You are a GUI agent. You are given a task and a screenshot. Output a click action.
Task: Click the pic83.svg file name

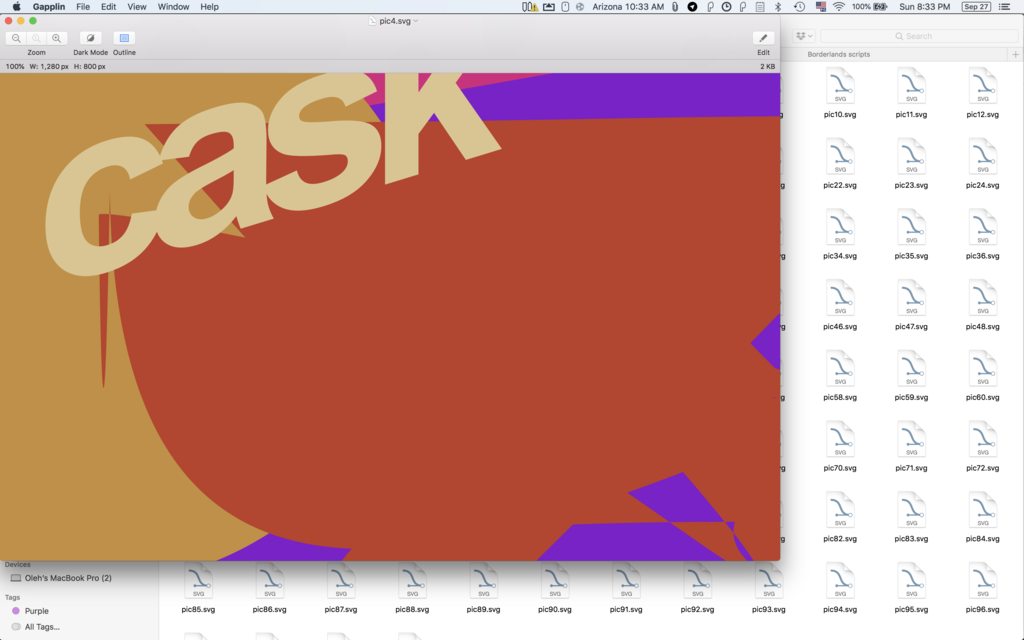coord(911,539)
